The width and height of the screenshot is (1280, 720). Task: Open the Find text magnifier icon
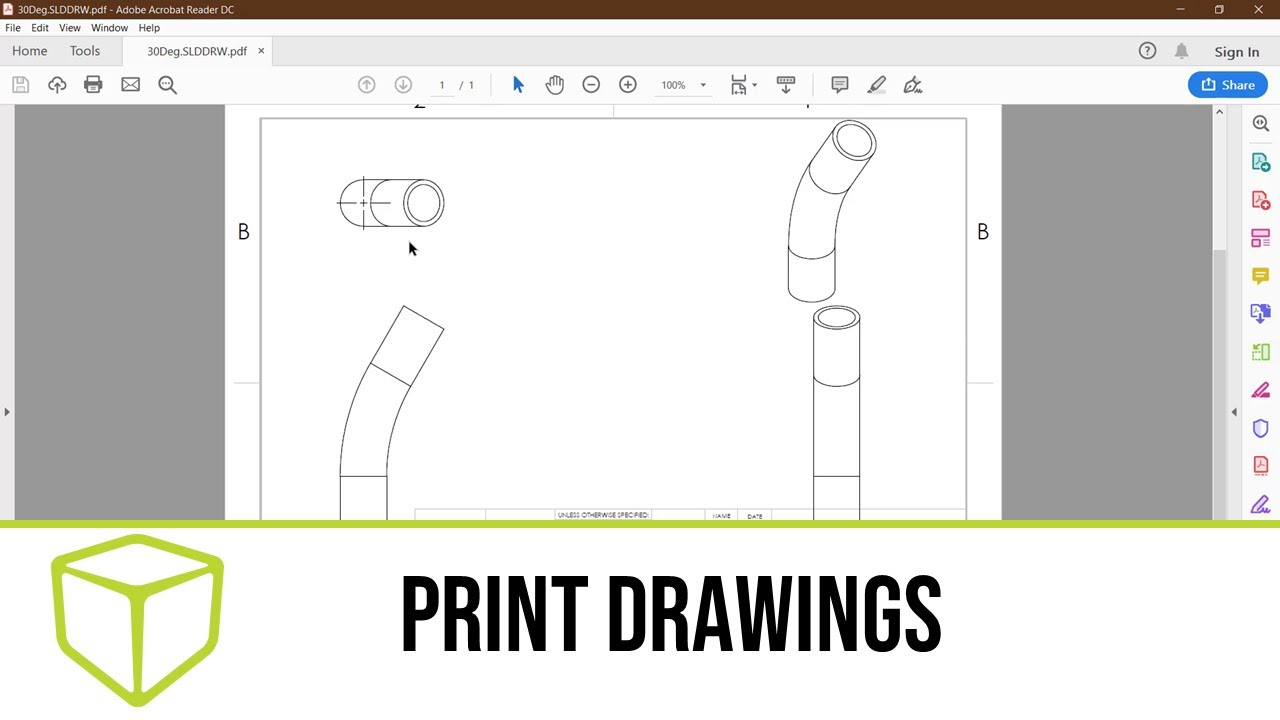(x=167, y=85)
